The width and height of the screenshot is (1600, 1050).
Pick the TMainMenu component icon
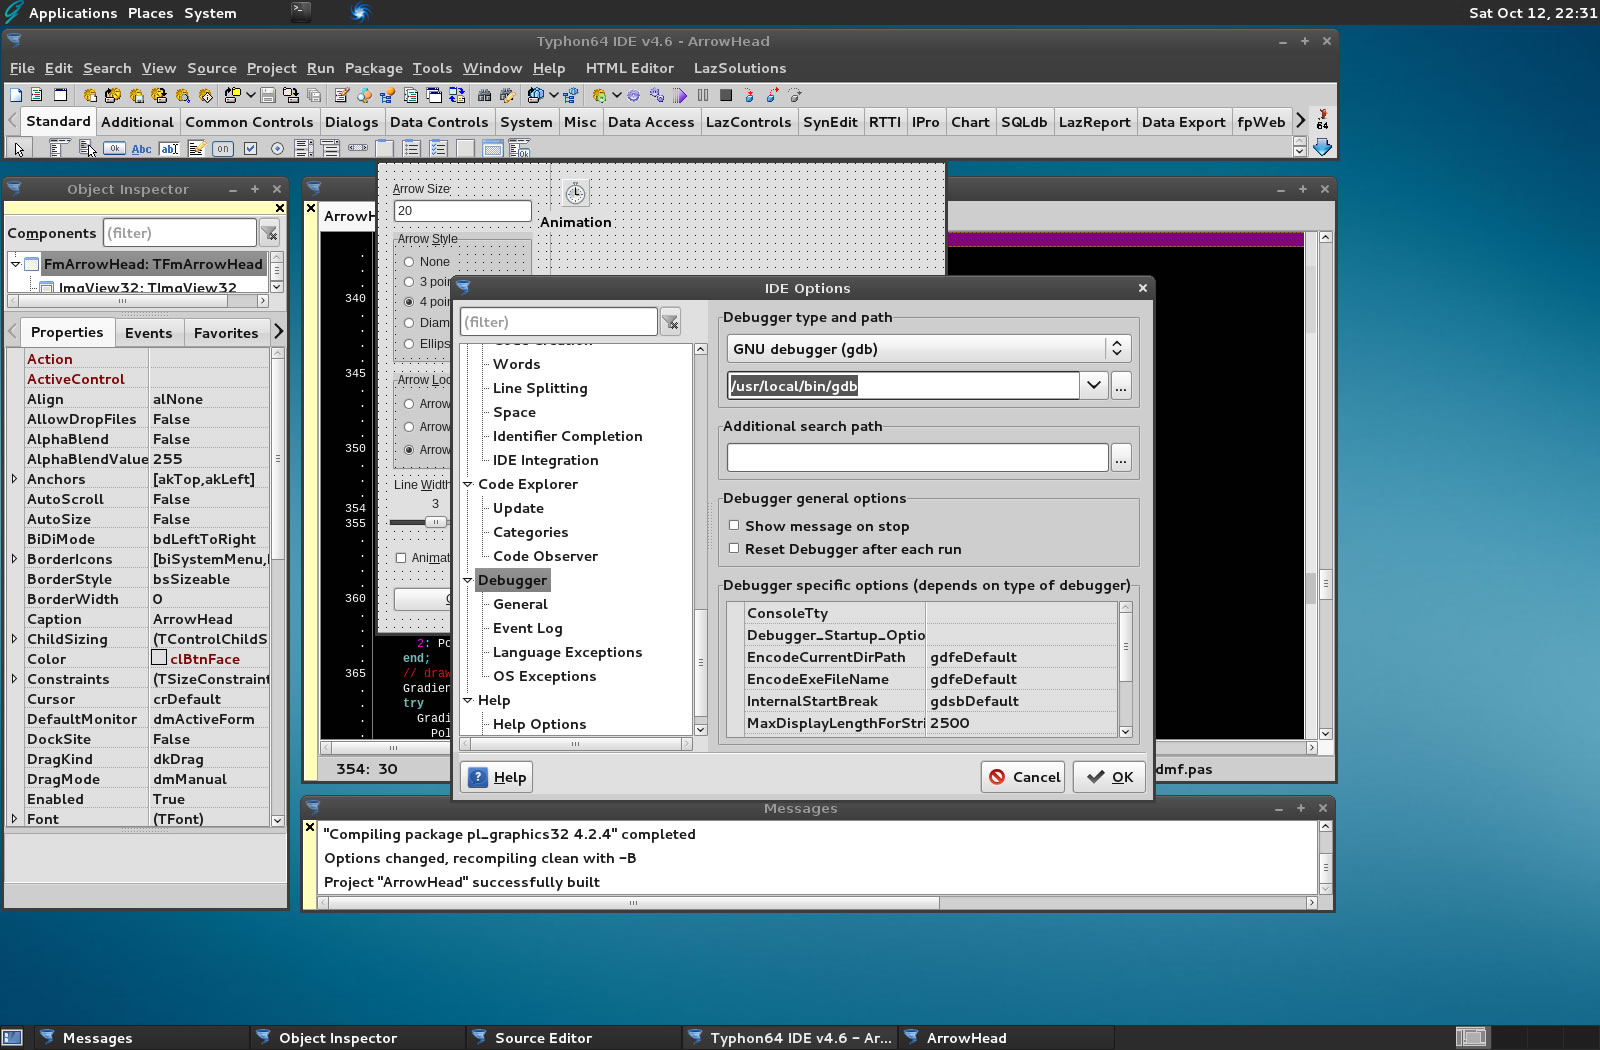point(60,148)
